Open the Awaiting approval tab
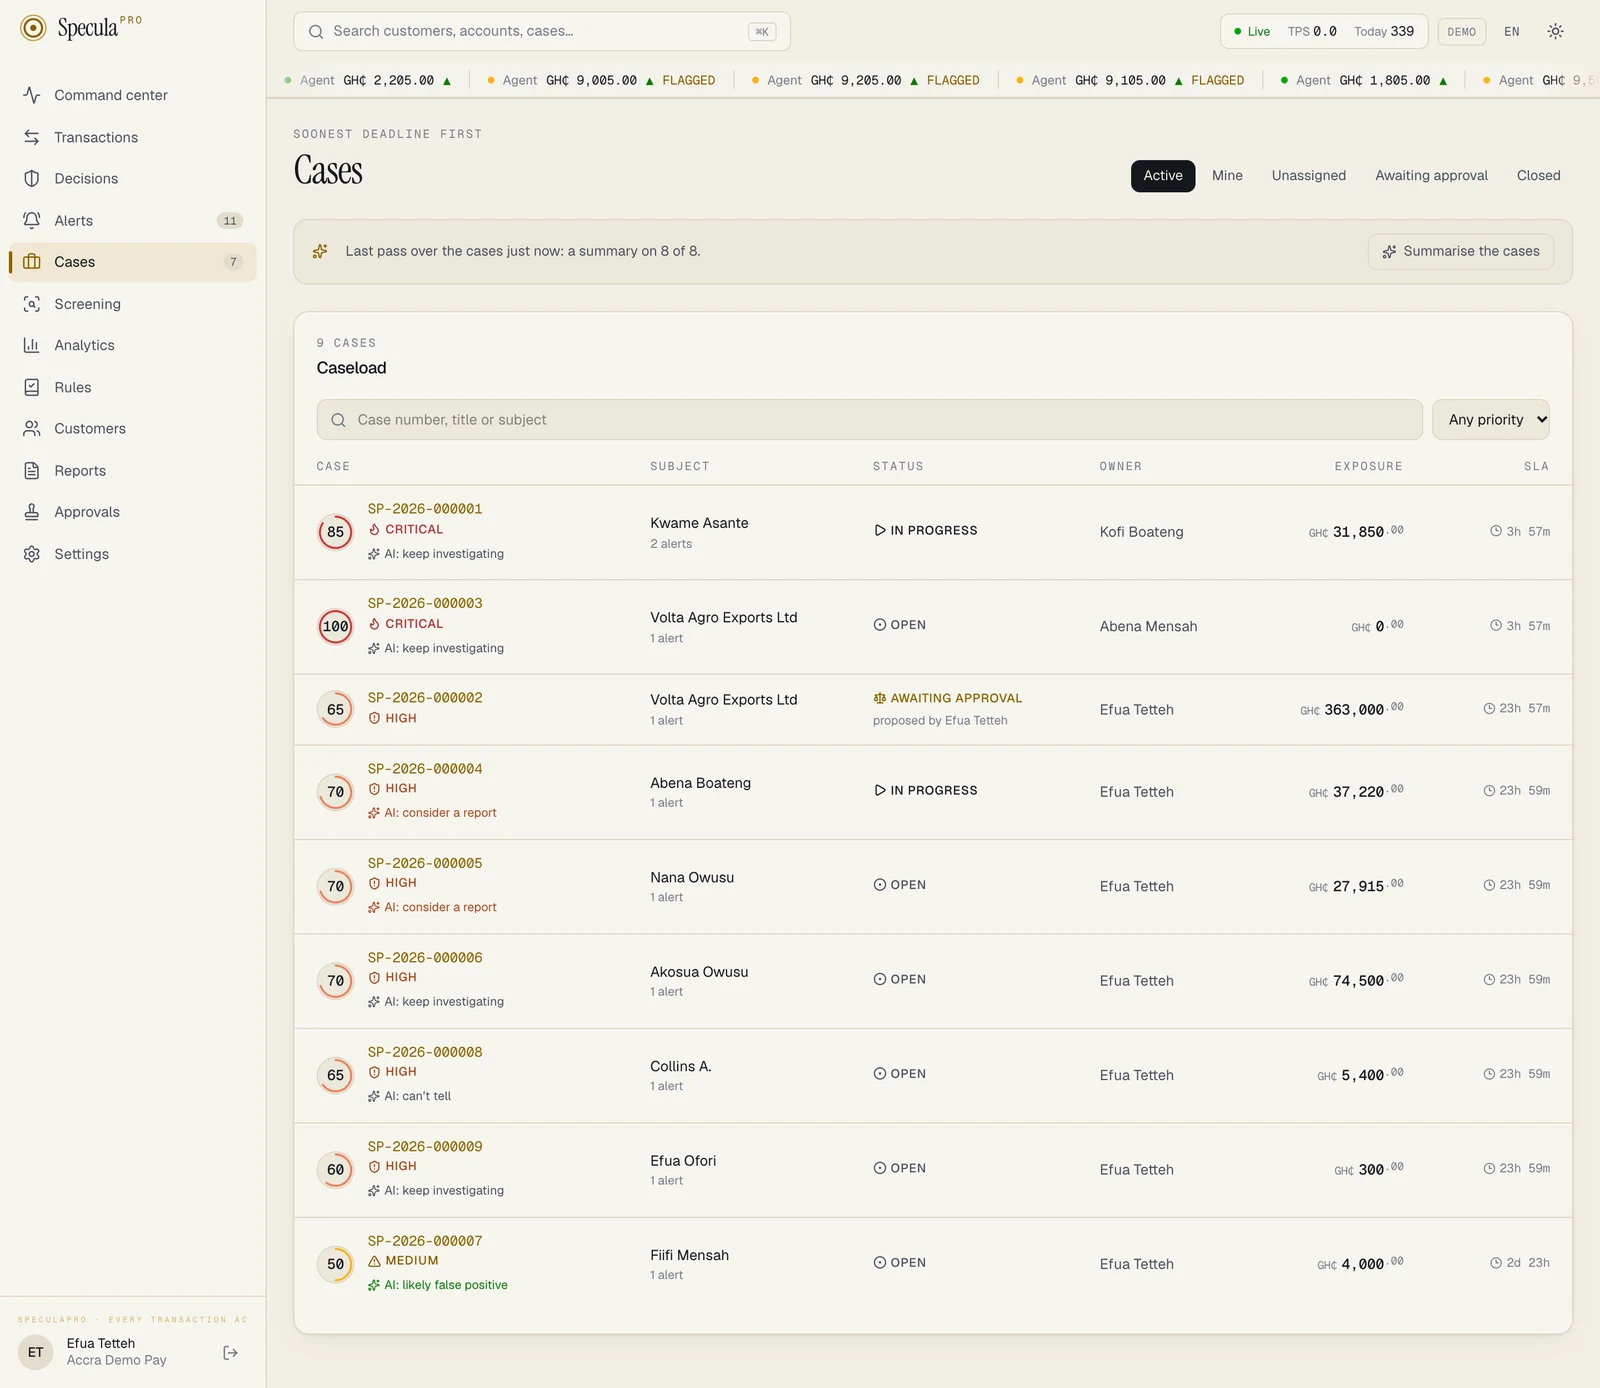Viewport: 1600px width, 1388px height. (1431, 176)
